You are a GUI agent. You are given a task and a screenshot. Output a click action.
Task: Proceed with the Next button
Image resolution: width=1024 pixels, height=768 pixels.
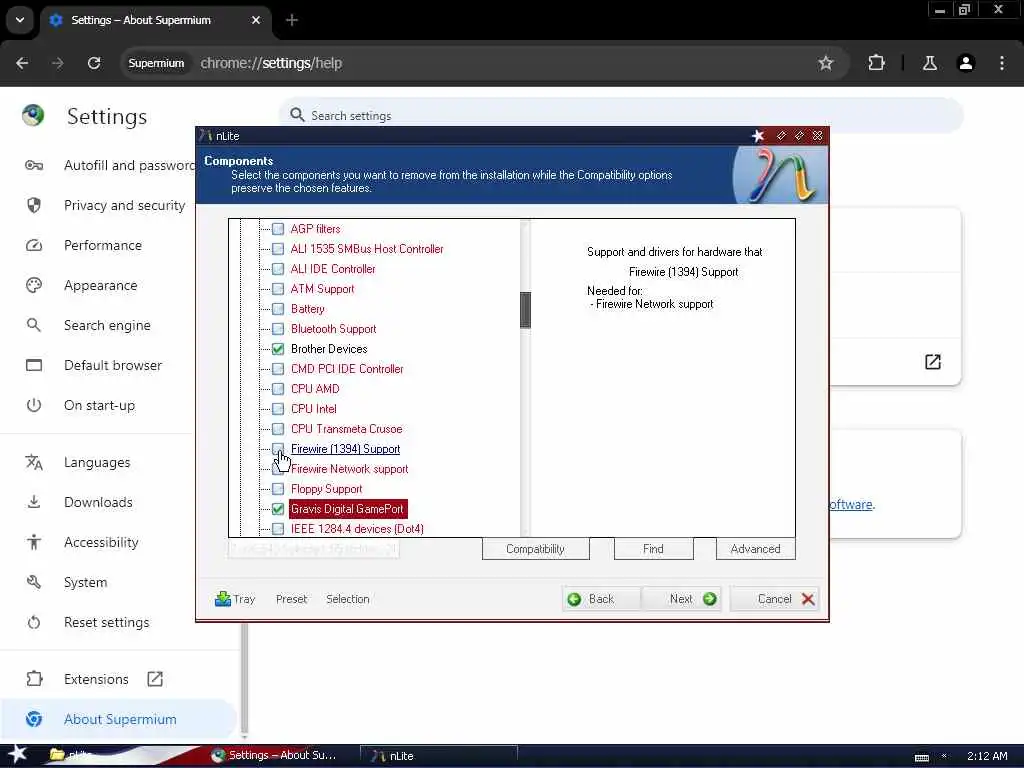(x=682, y=599)
